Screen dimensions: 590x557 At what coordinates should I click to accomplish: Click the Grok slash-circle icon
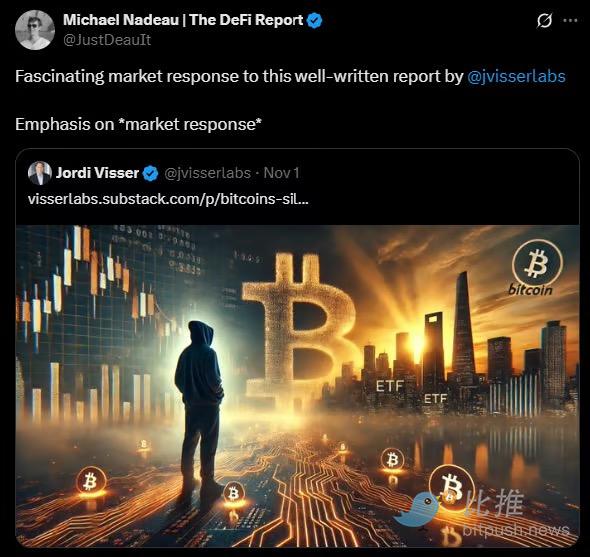(544, 20)
